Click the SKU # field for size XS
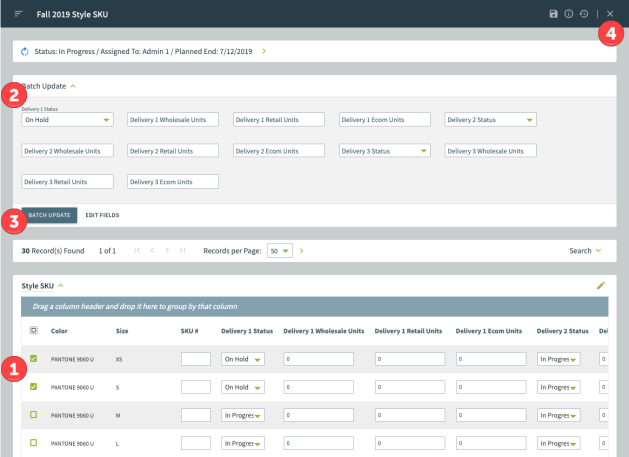 click(x=195, y=359)
